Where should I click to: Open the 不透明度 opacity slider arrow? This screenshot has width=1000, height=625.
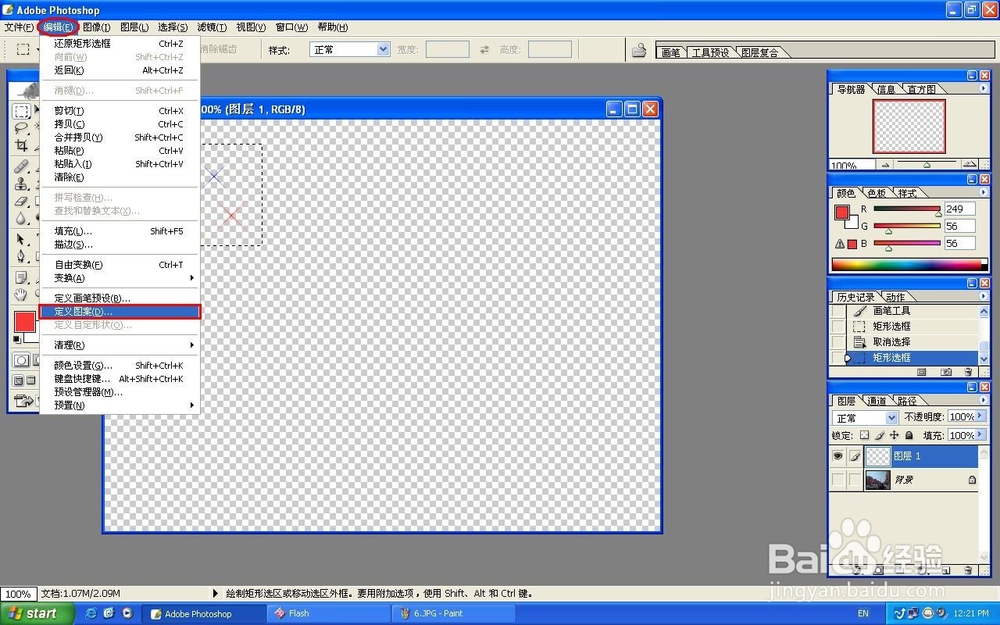tap(980, 416)
